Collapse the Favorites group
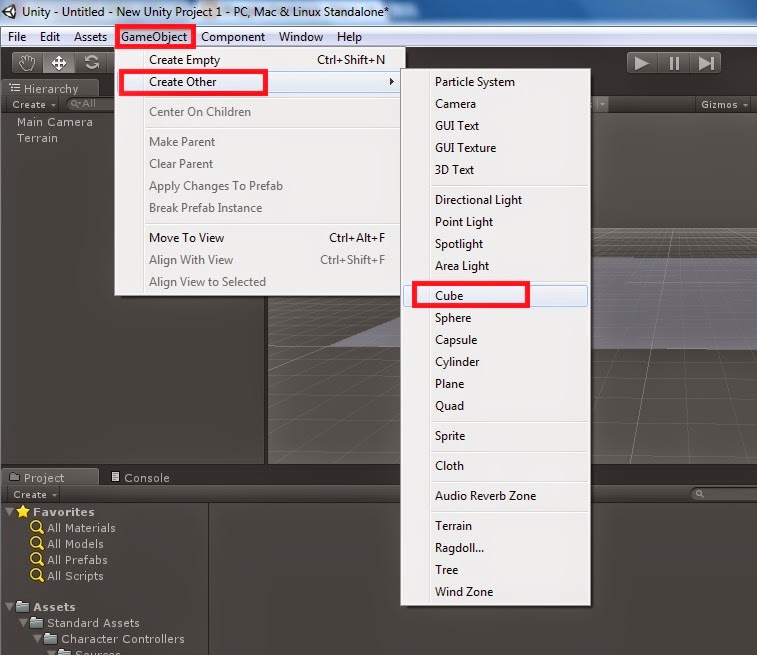757x655 pixels. (9, 512)
